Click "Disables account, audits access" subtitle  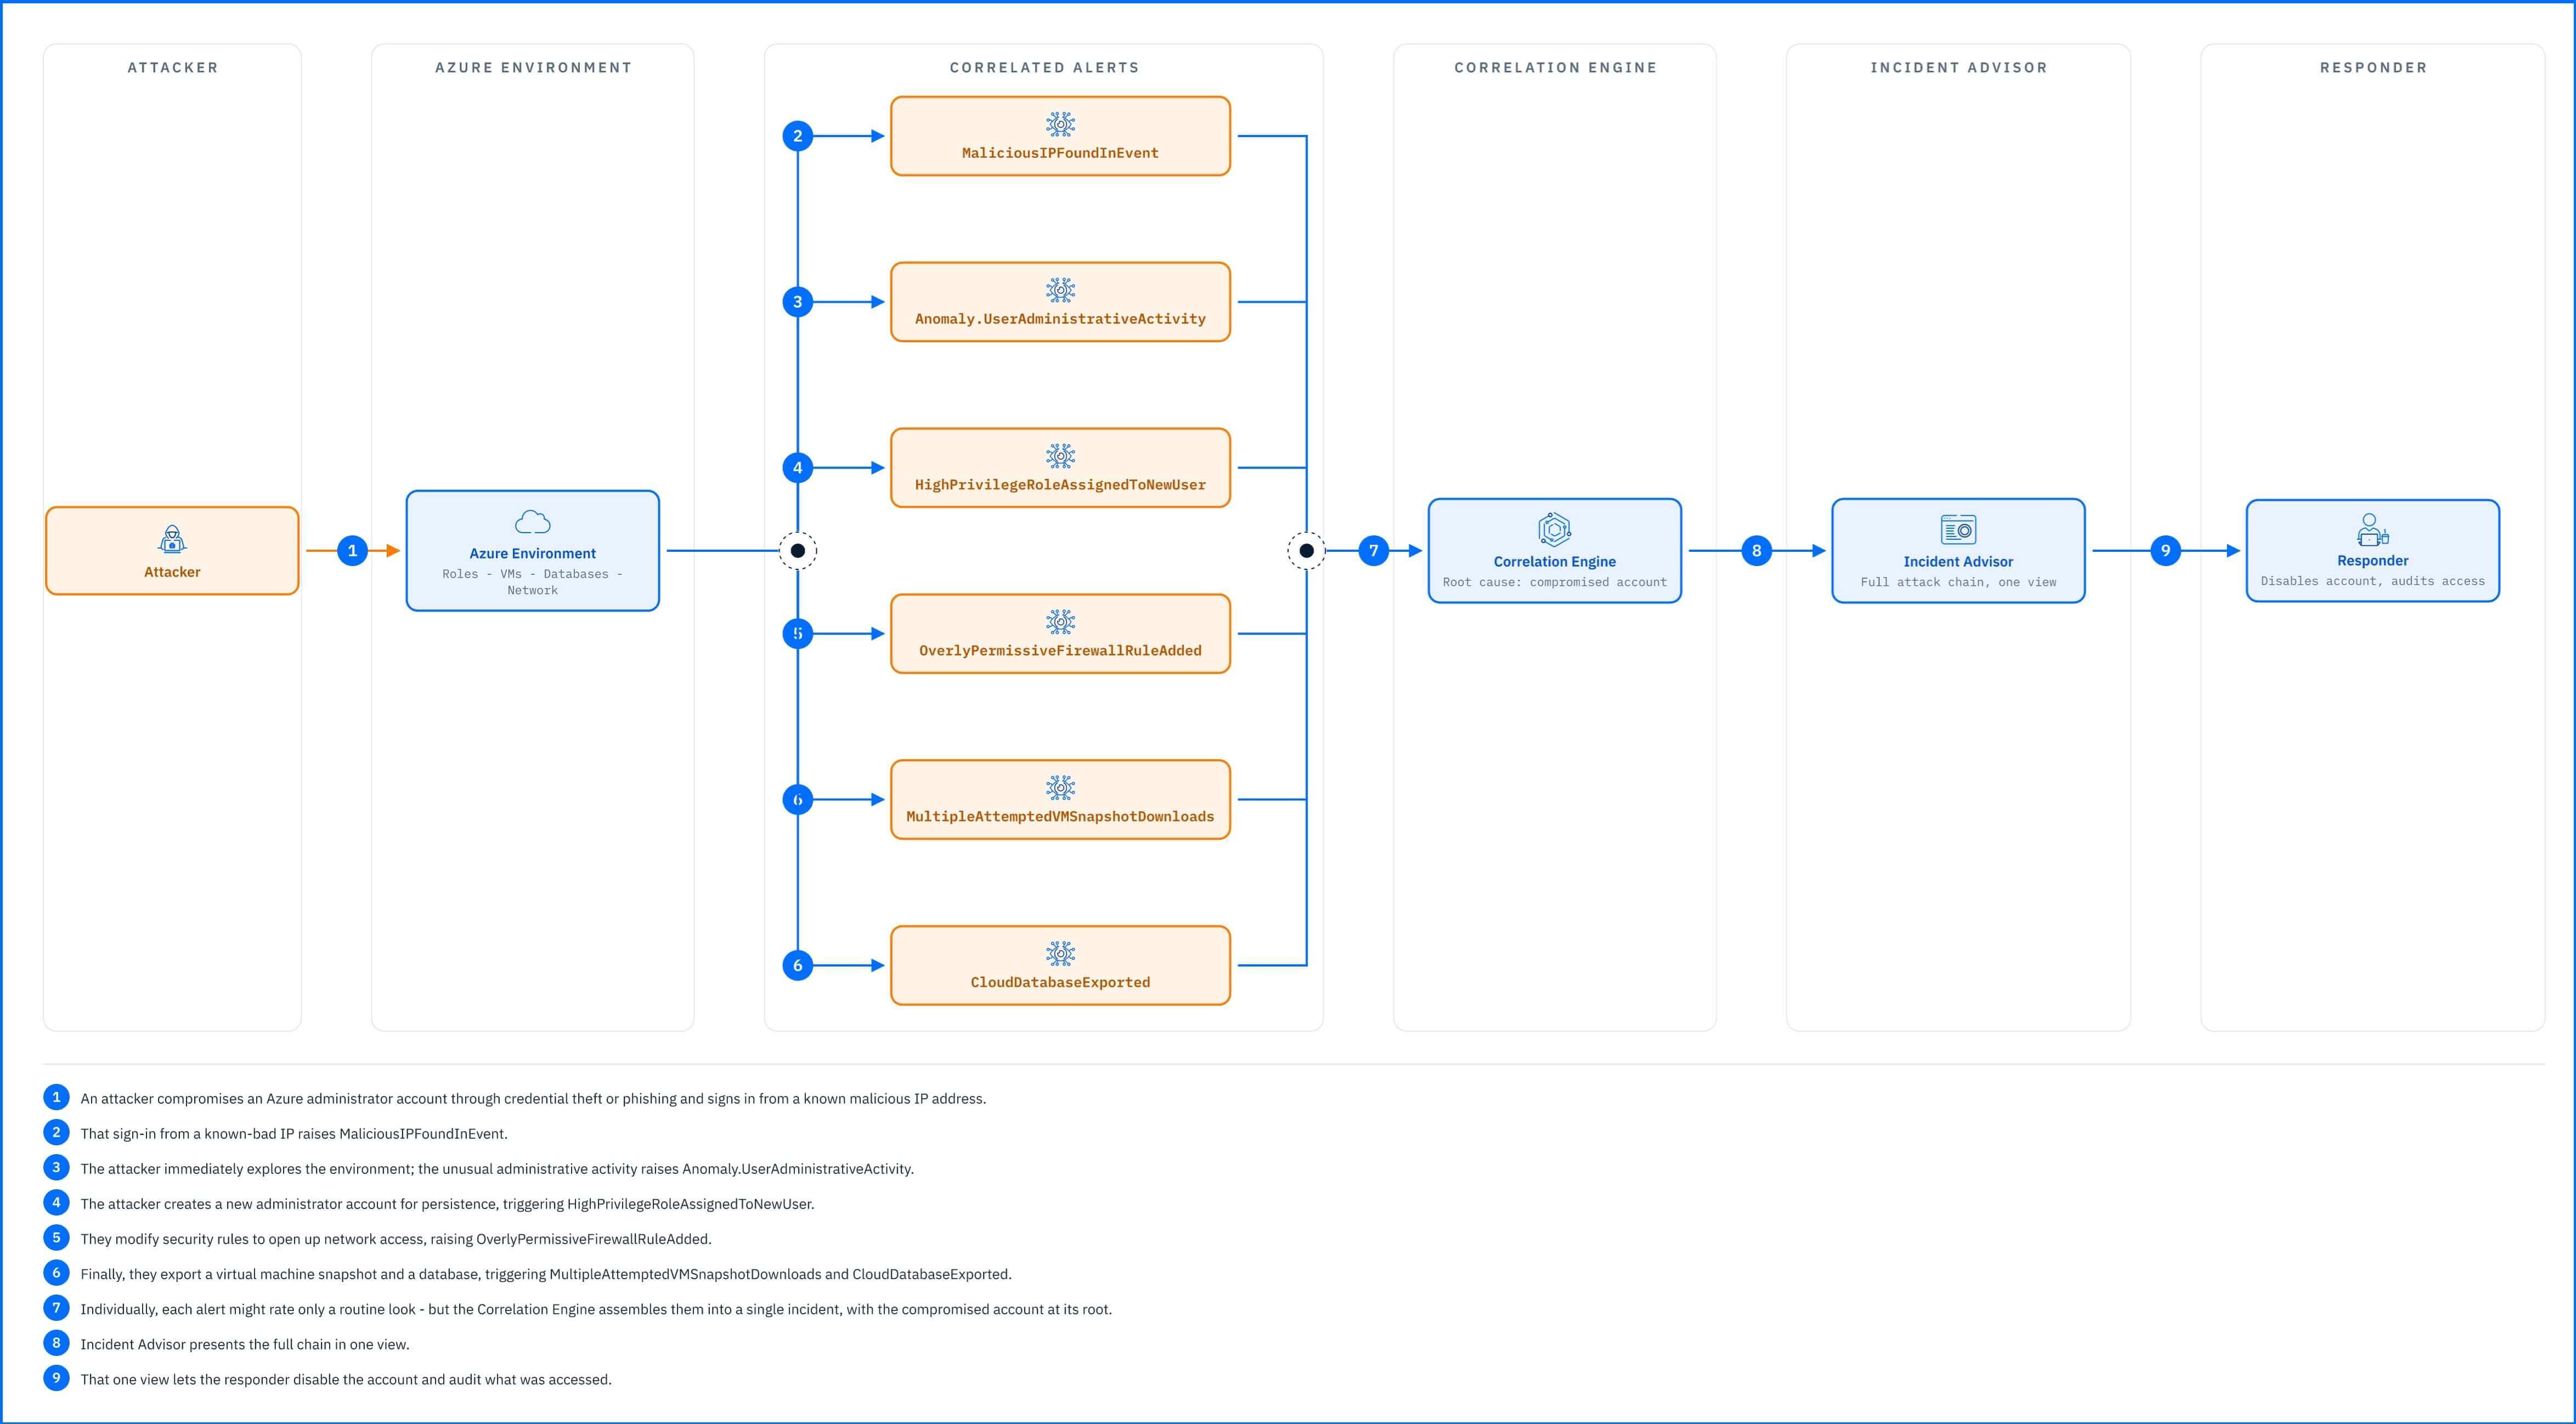(x=2372, y=581)
